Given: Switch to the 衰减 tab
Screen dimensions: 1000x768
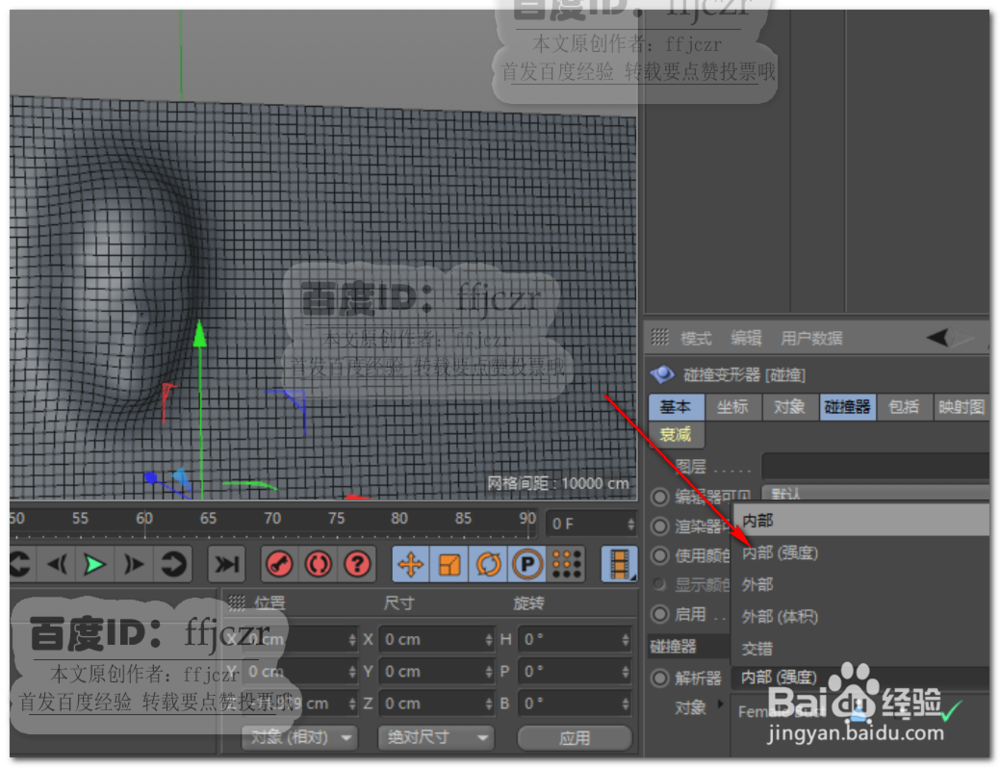Looking at the screenshot, I should click(x=676, y=434).
